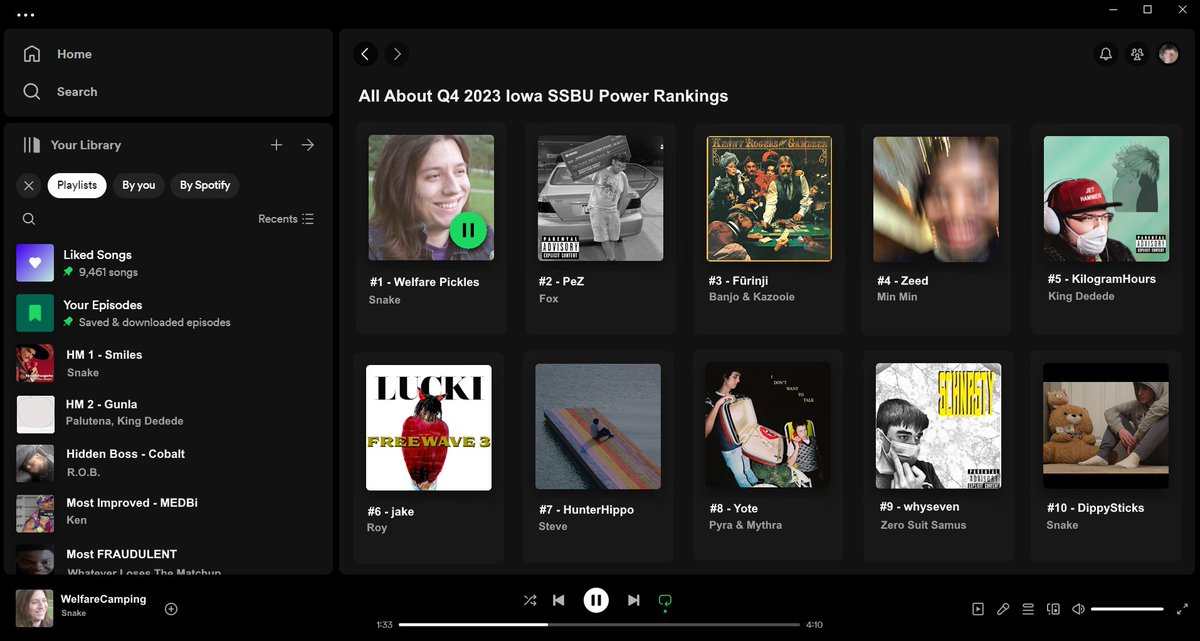Open Your Episodes in library

tap(168, 313)
